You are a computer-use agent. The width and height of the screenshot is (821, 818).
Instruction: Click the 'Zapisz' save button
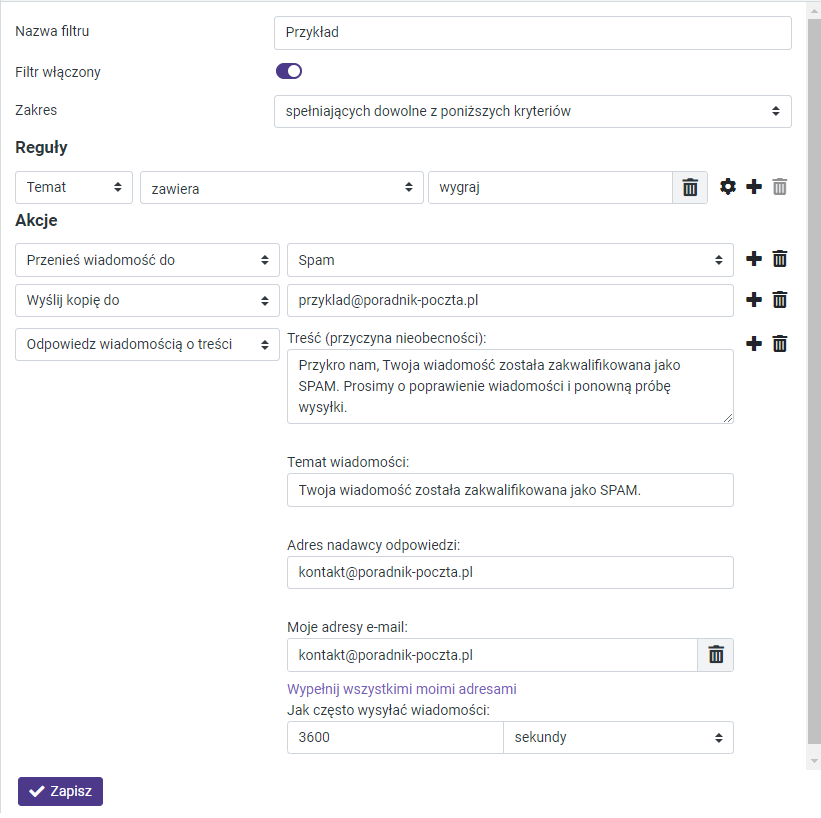pyautogui.click(x=60, y=791)
